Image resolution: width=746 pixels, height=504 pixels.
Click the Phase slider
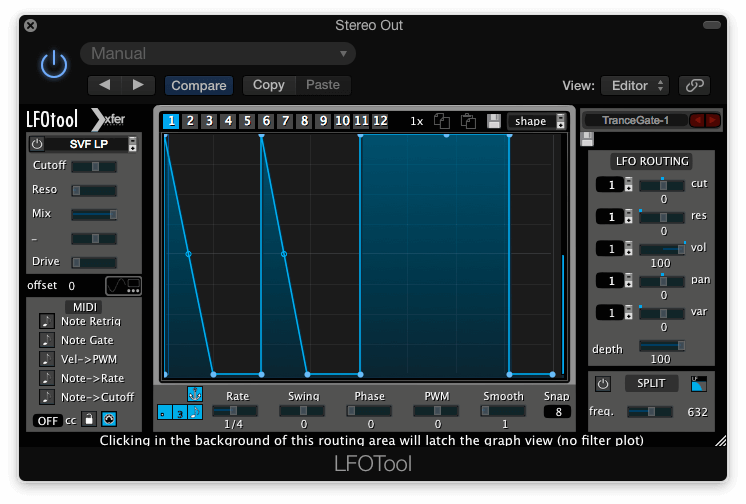(369, 411)
